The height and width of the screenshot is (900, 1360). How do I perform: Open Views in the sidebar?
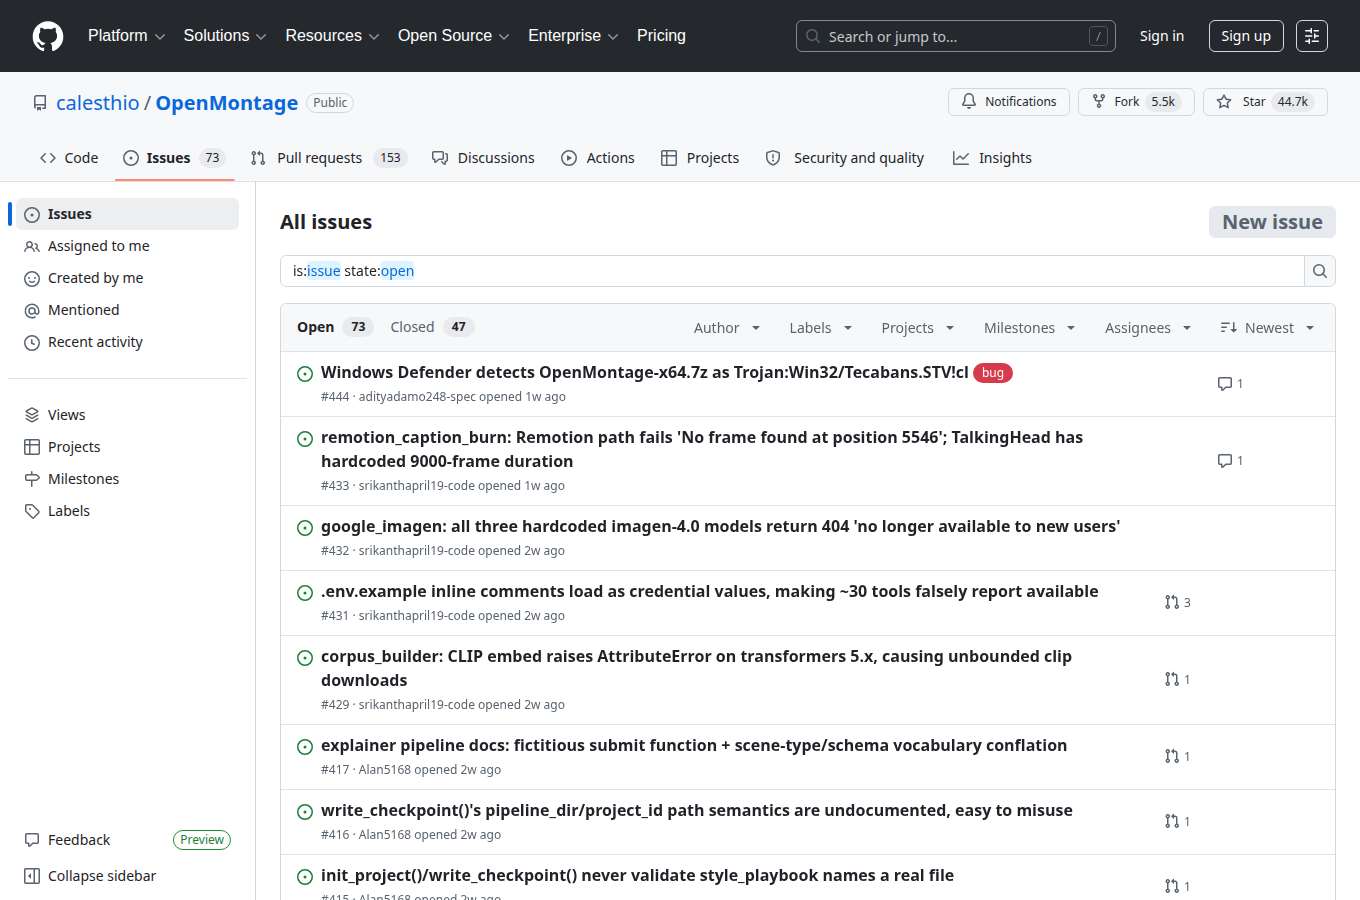click(128, 415)
